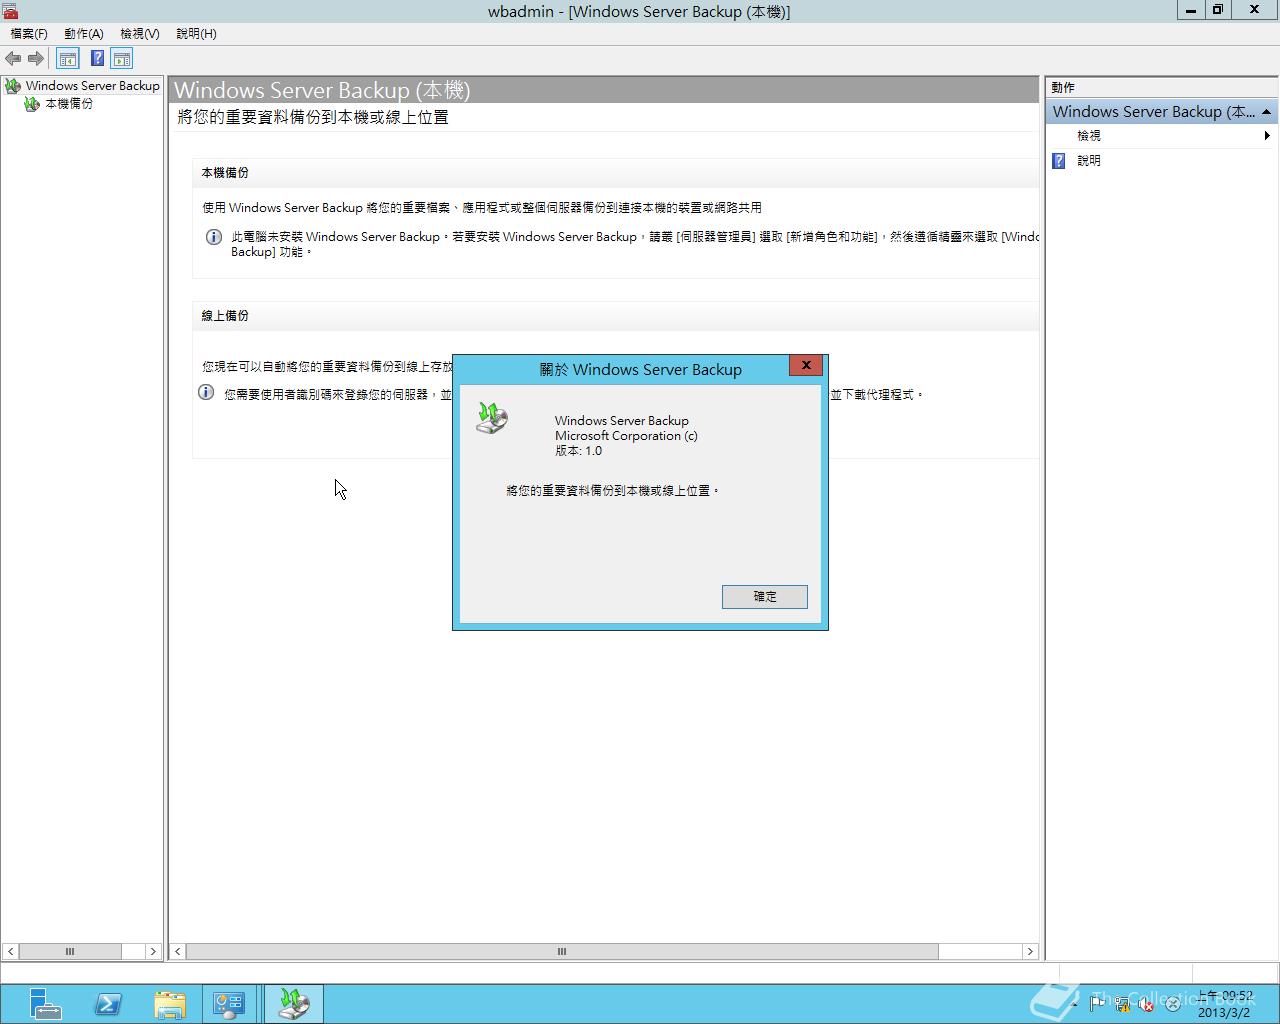Click Microsoft Corporation (c) text in dialog

coord(626,436)
